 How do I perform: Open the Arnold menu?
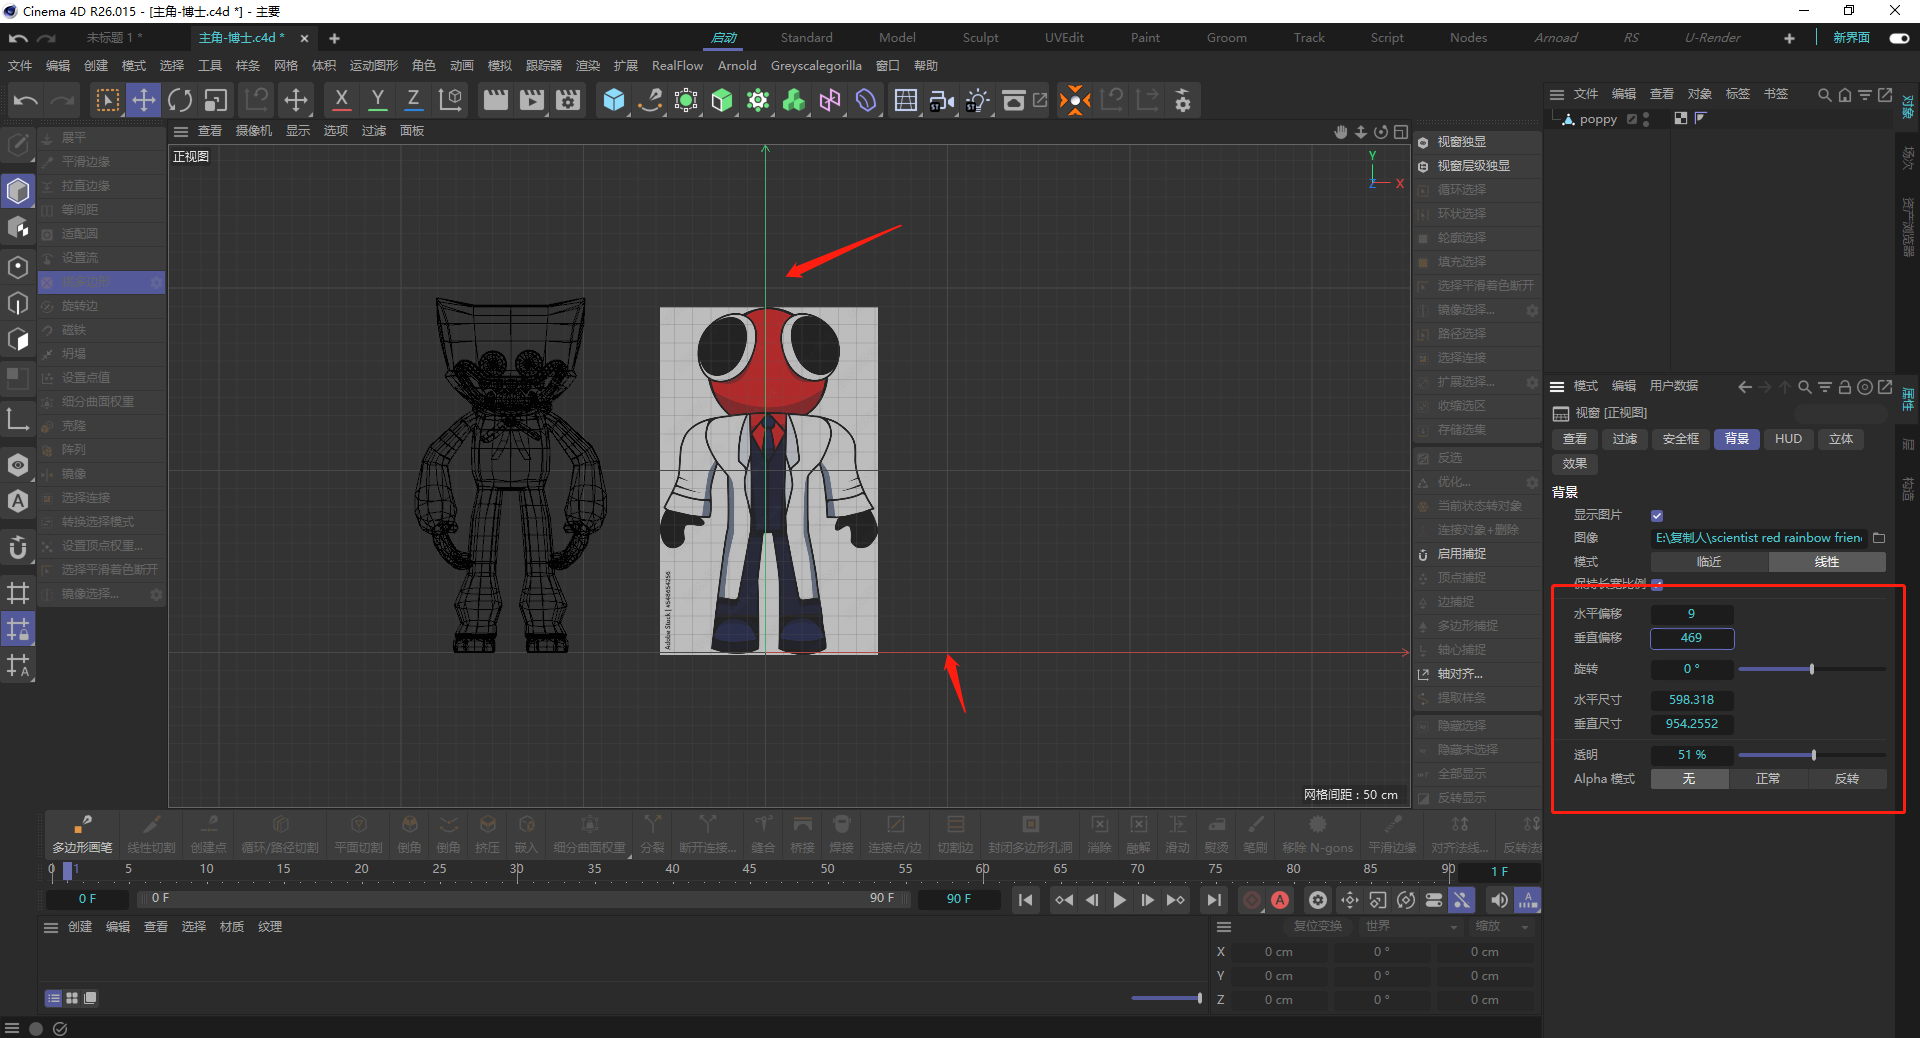coord(737,66)
